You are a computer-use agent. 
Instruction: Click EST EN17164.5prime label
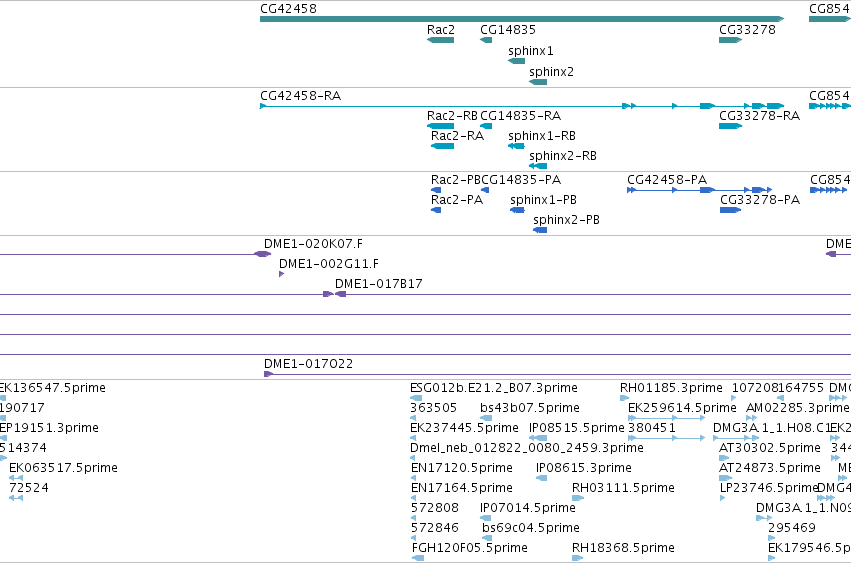pyautogui.click(x=462, y=488)
